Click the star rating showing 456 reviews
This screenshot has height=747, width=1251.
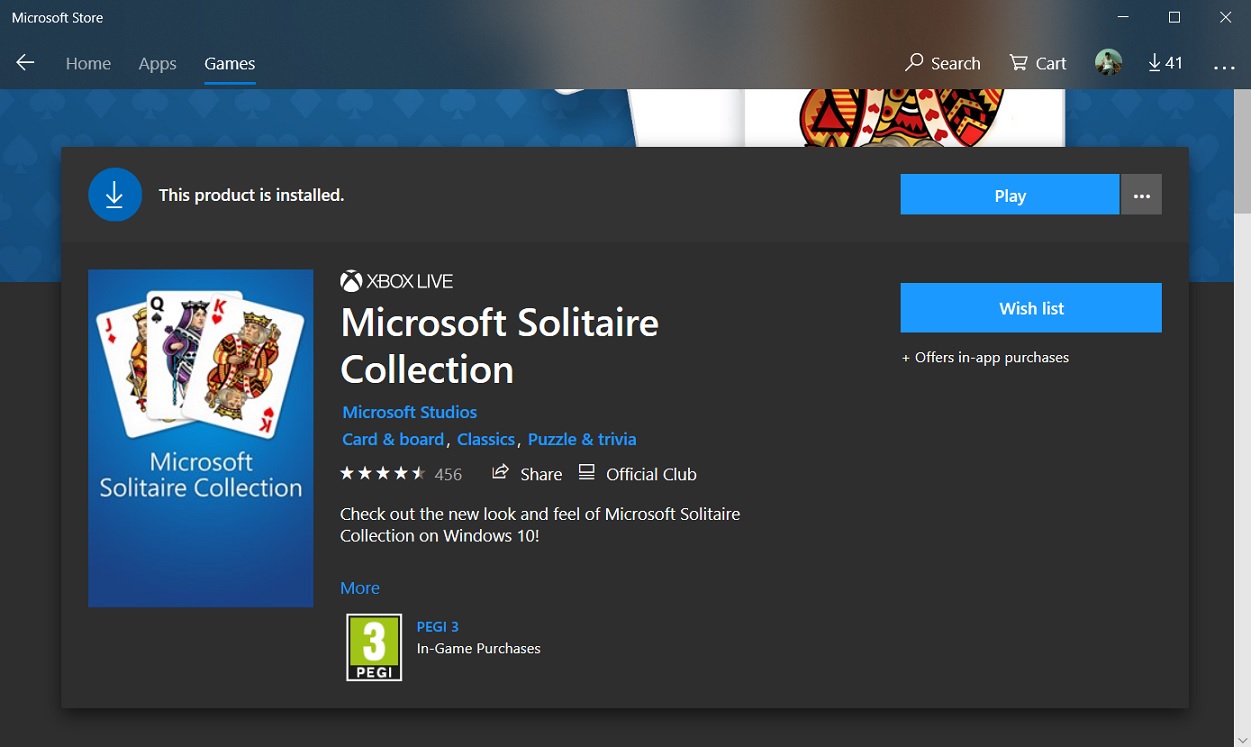click(x=400, y=473)
